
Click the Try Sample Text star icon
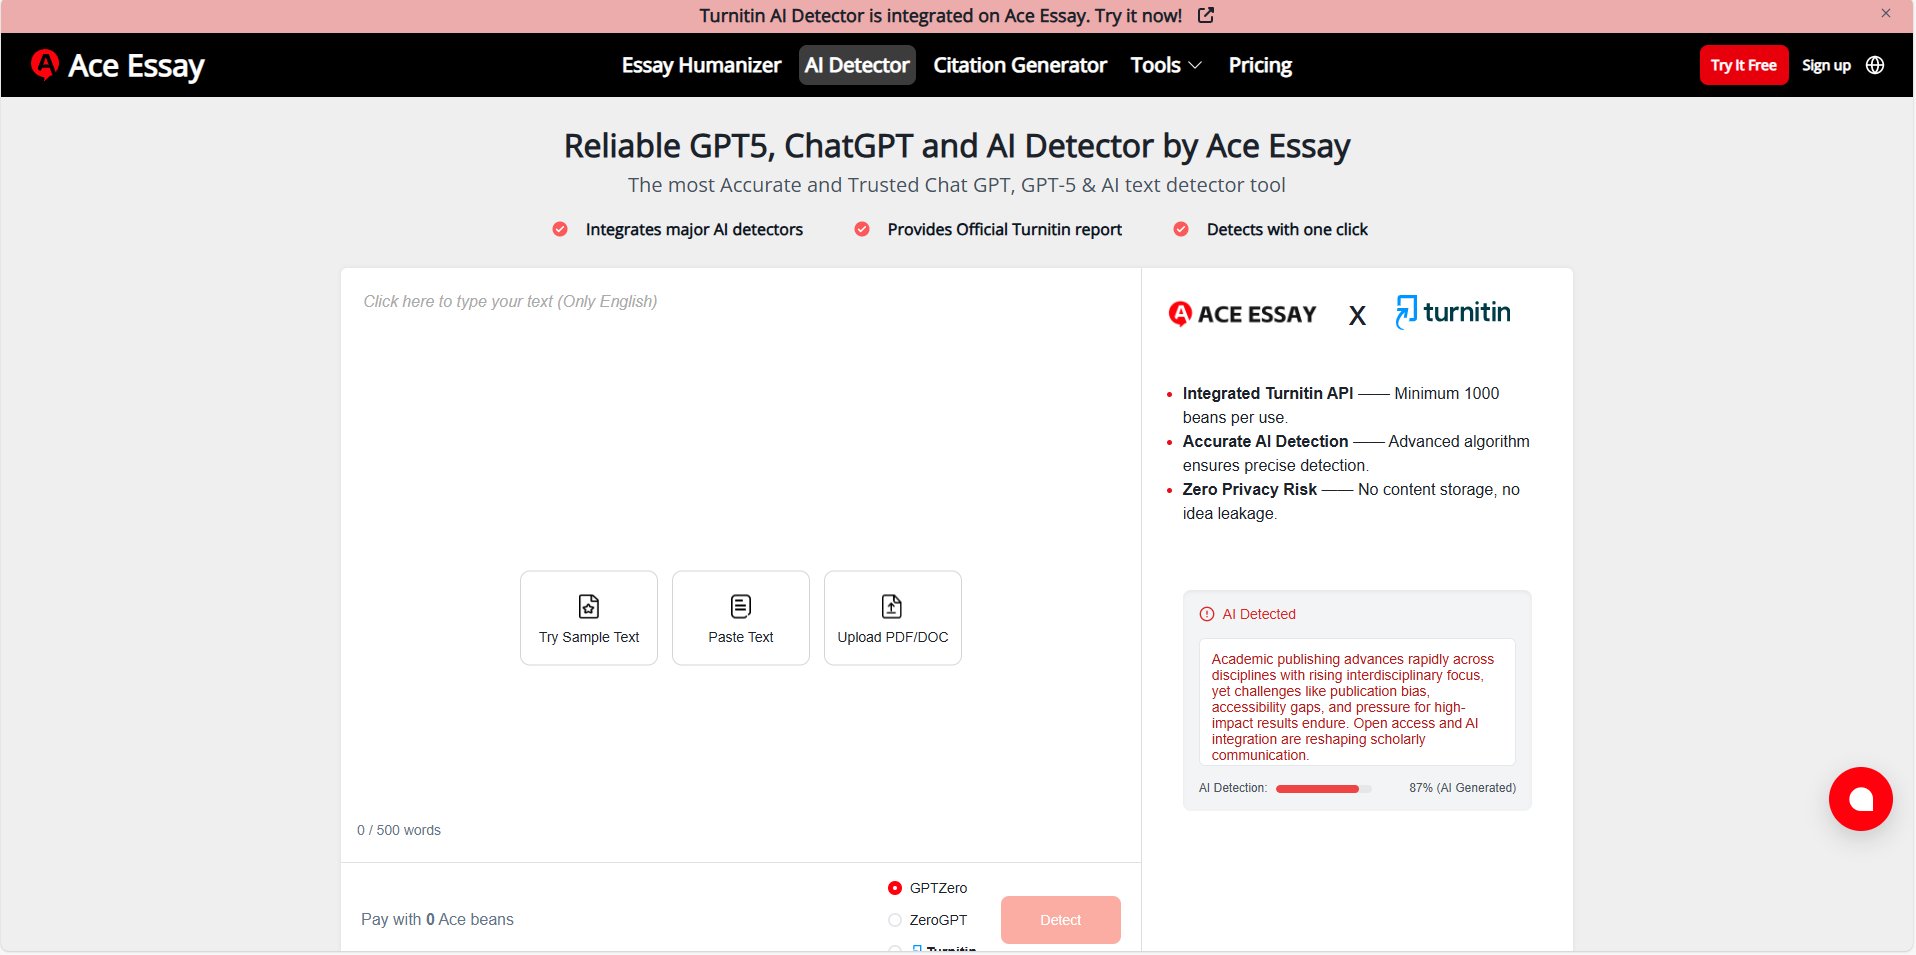point(589,606)
